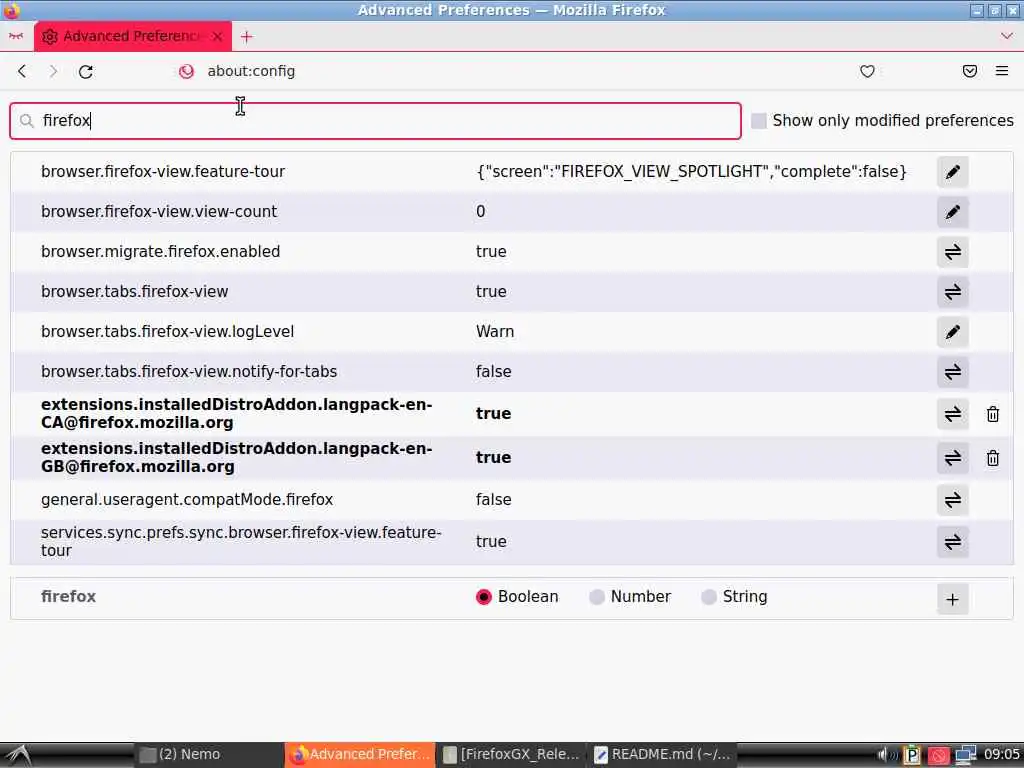Screen dimensions: 1024x768
Task: Select the Advanced Preferences tab
Action: pyautogui.click(x=132, y=37)
